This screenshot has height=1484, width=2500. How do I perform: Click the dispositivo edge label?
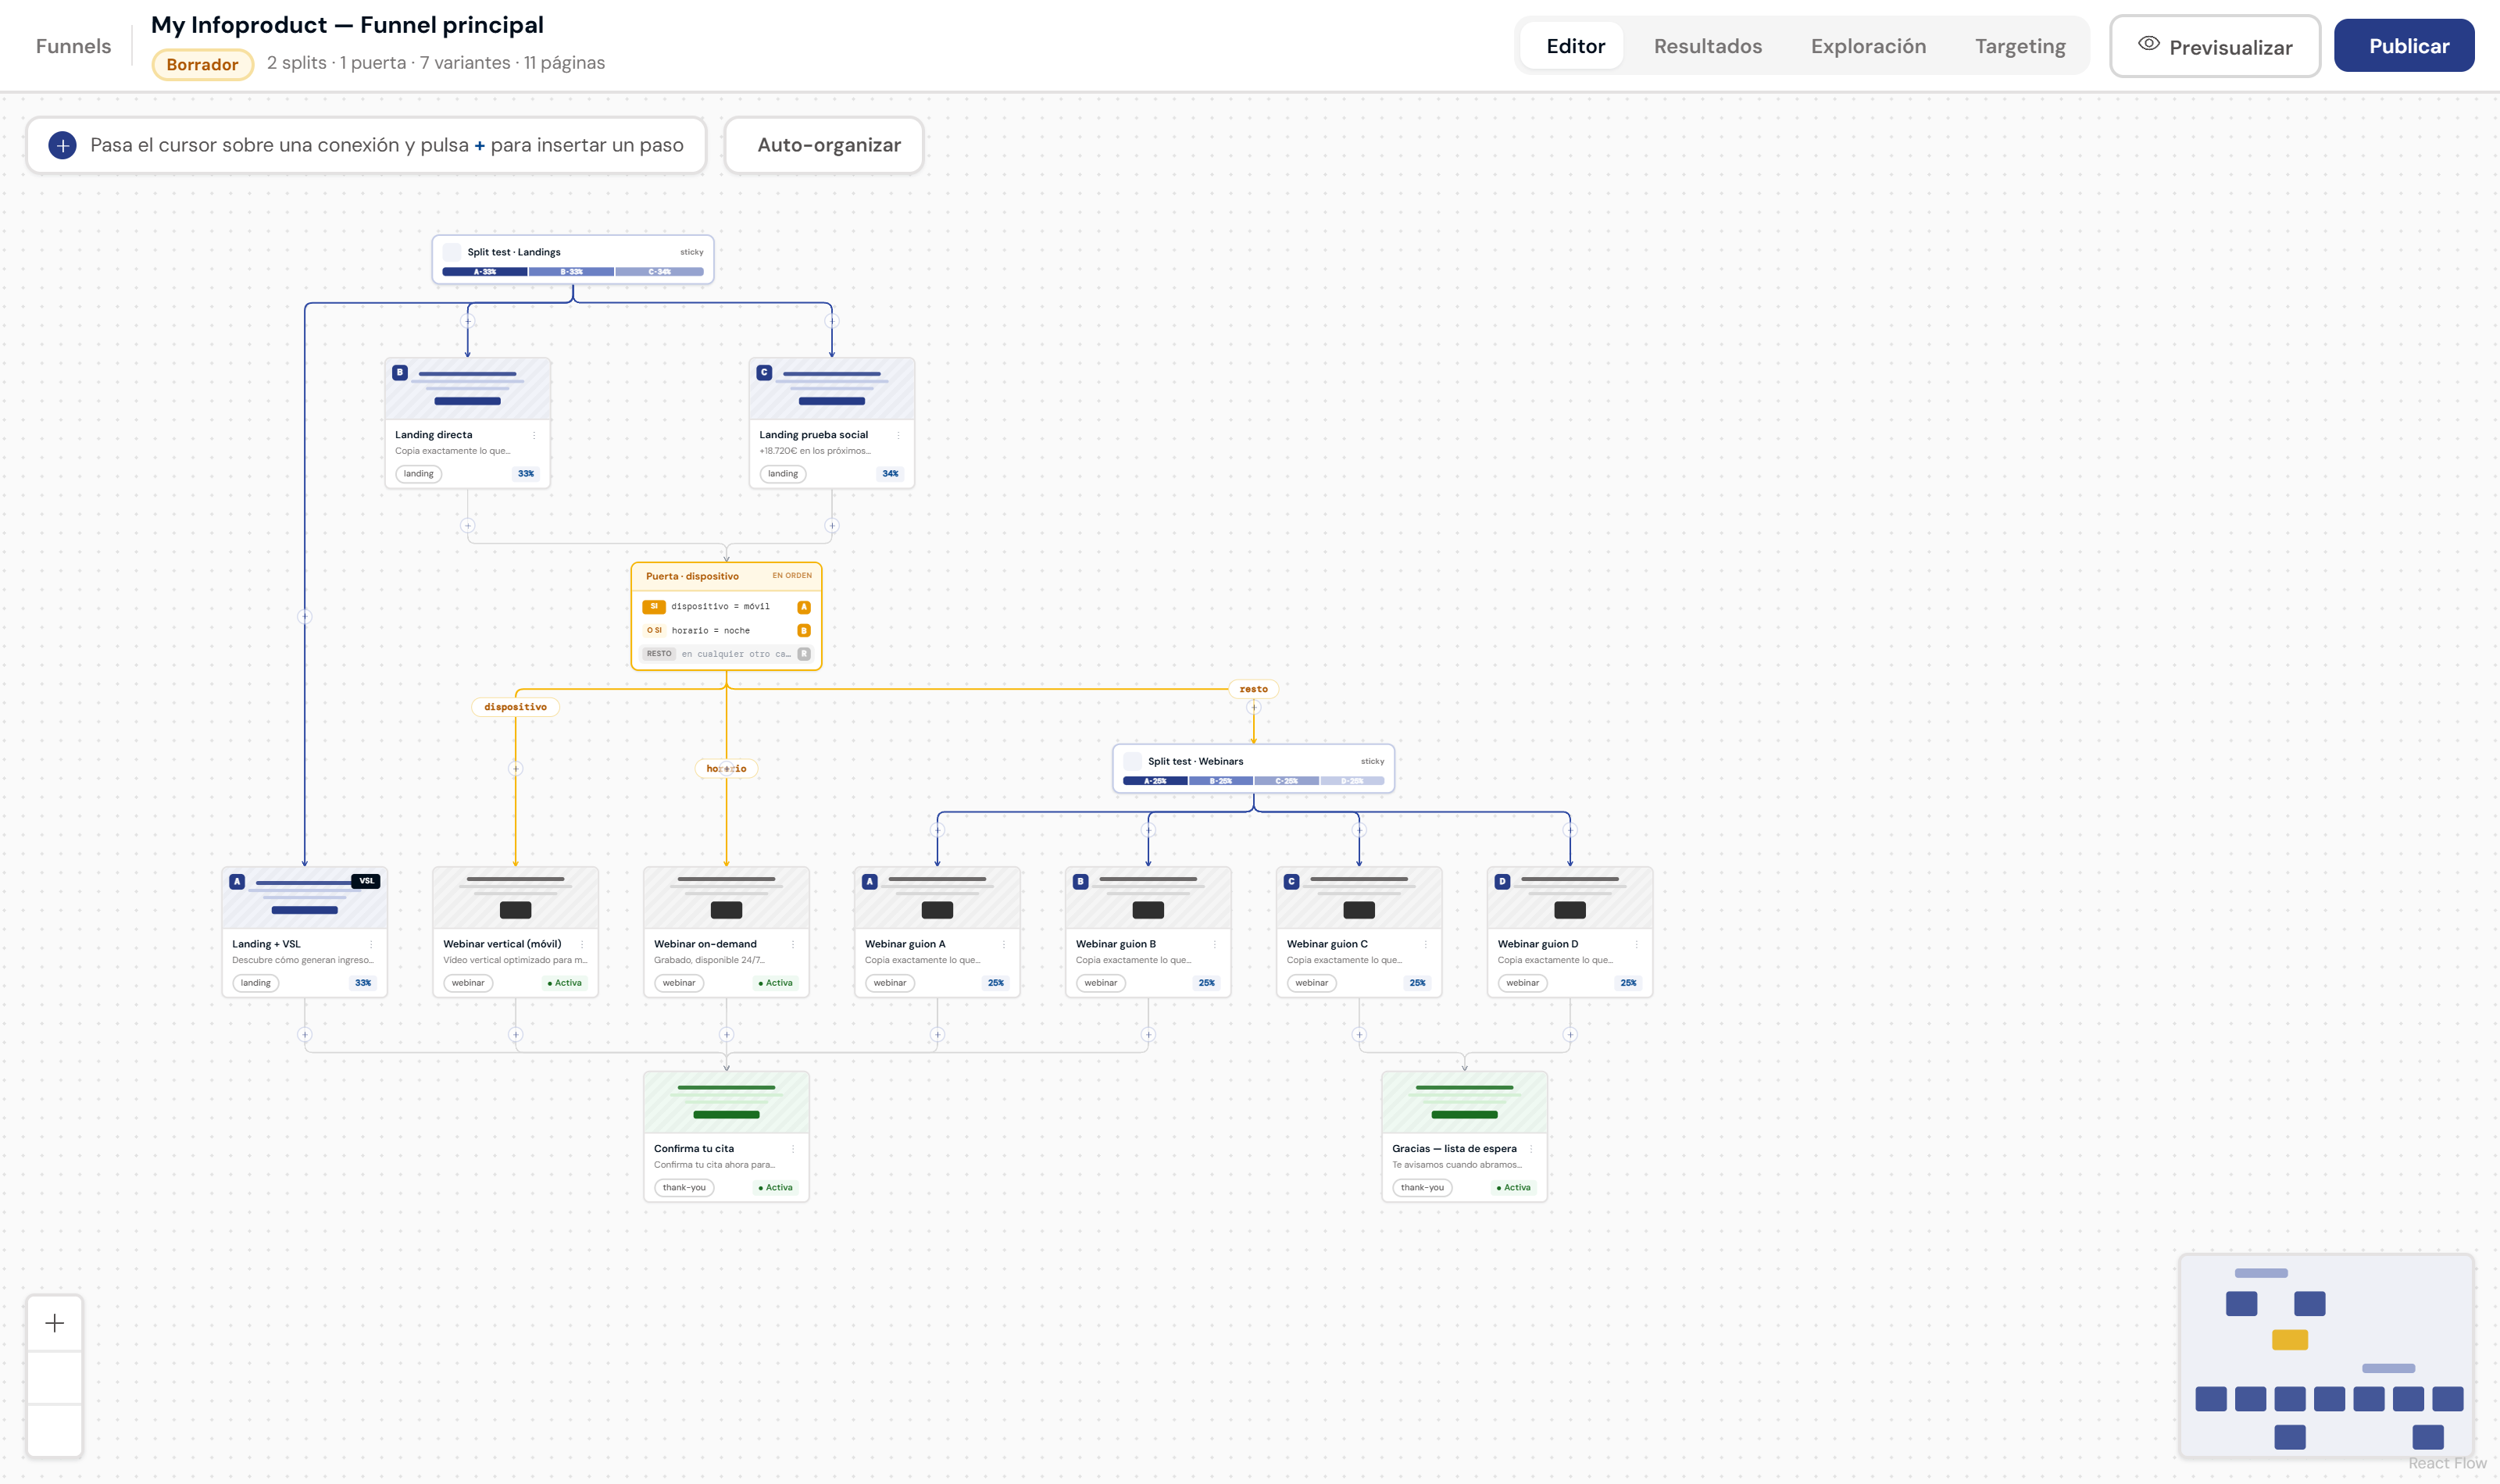point(515,707)
